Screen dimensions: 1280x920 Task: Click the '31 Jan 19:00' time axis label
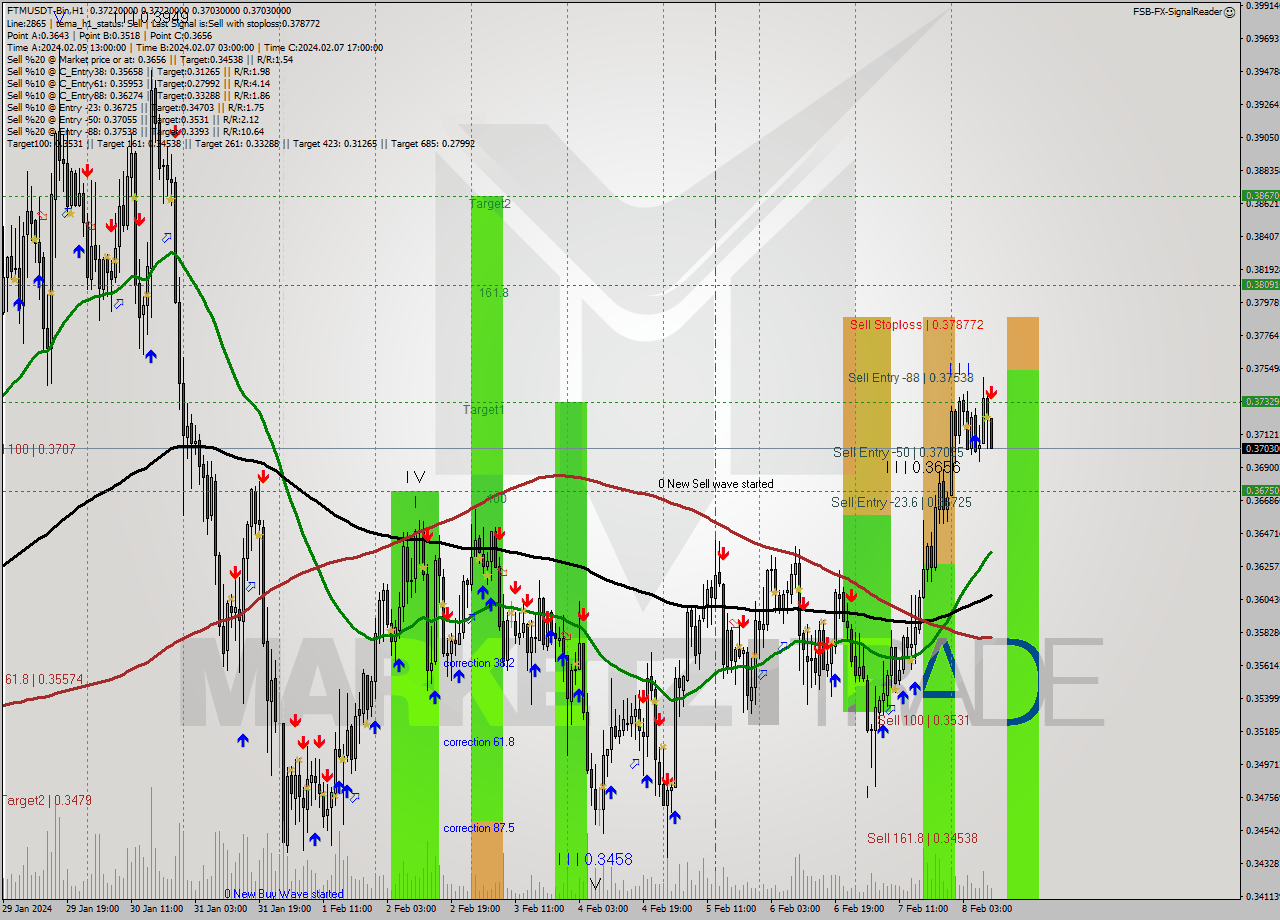[284, 909]
